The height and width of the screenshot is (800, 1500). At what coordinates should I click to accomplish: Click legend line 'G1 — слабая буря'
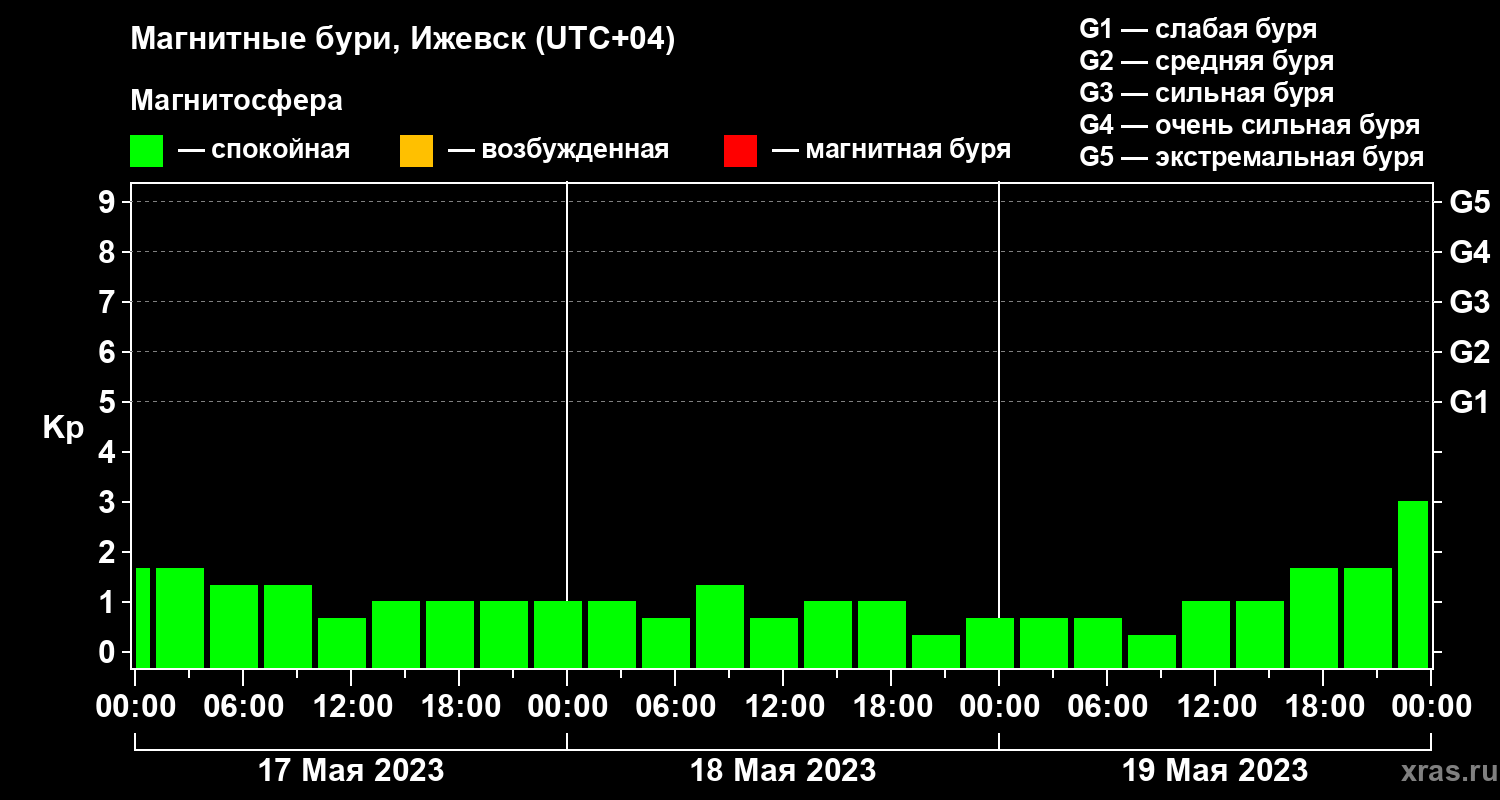1198,28
